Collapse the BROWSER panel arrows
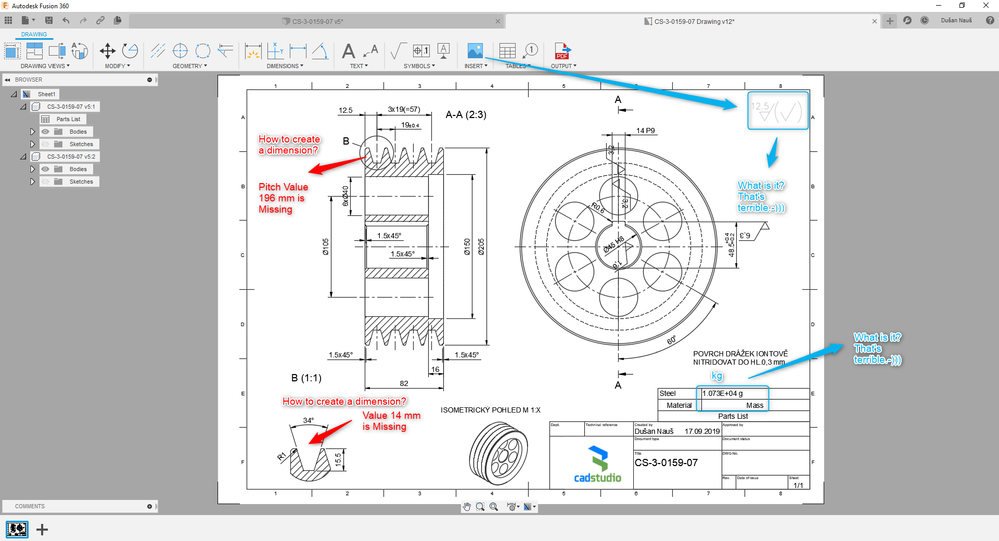Image resolution: width=999 pixels, height=541 pixels. point(8,80)
